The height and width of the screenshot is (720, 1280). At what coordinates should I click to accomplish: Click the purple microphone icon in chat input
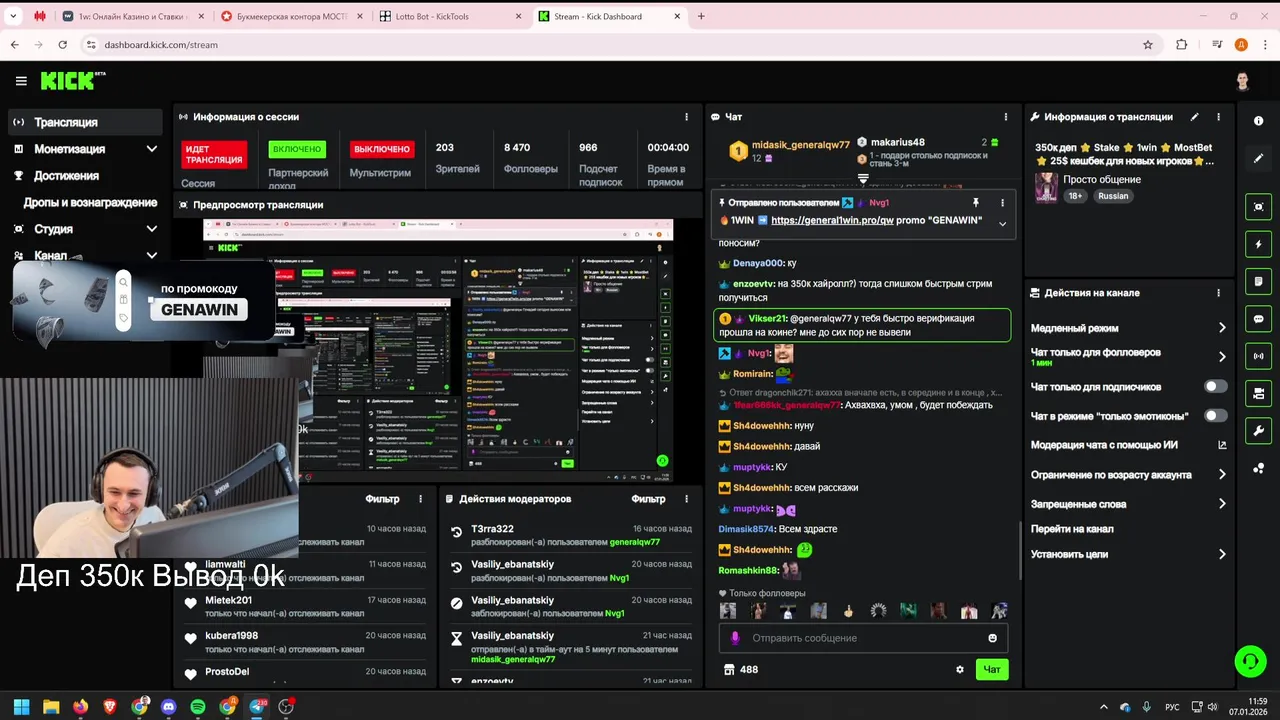click(735, 638)
